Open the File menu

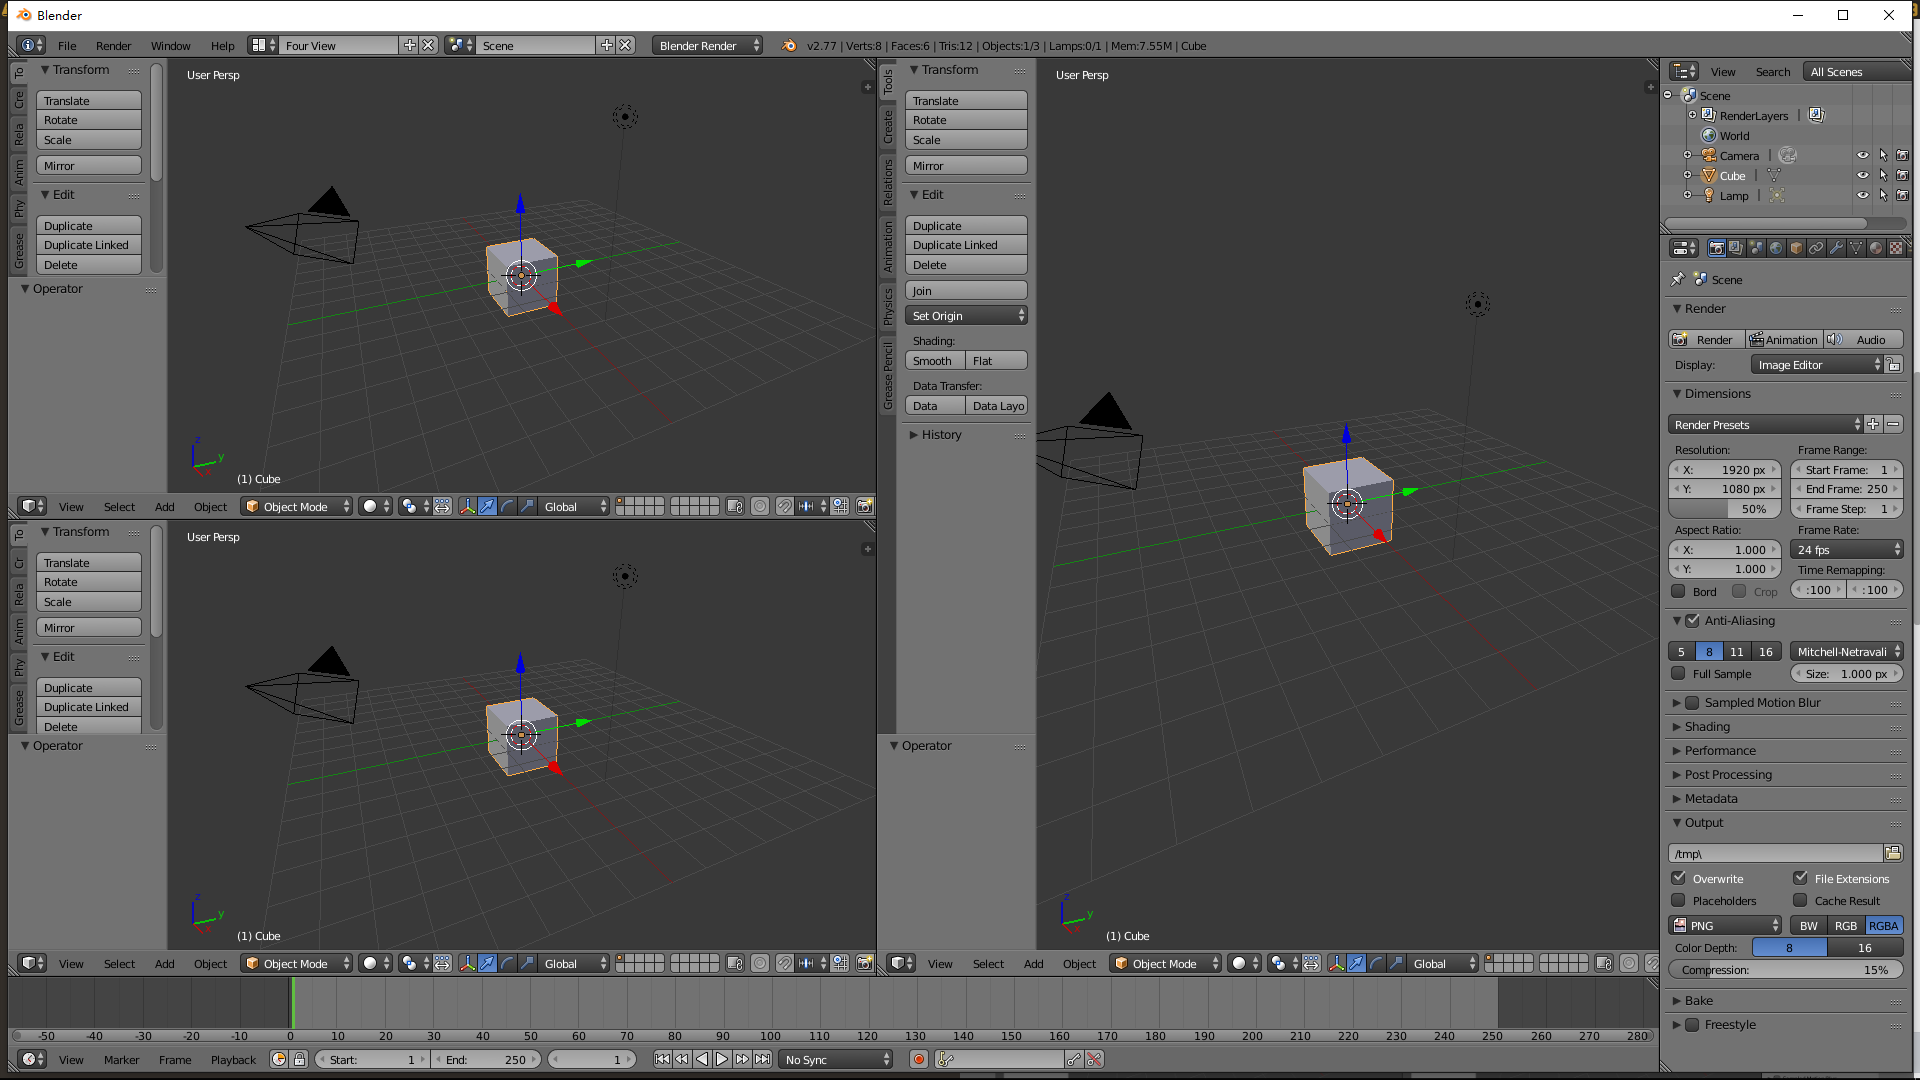[x=67, y=45]
